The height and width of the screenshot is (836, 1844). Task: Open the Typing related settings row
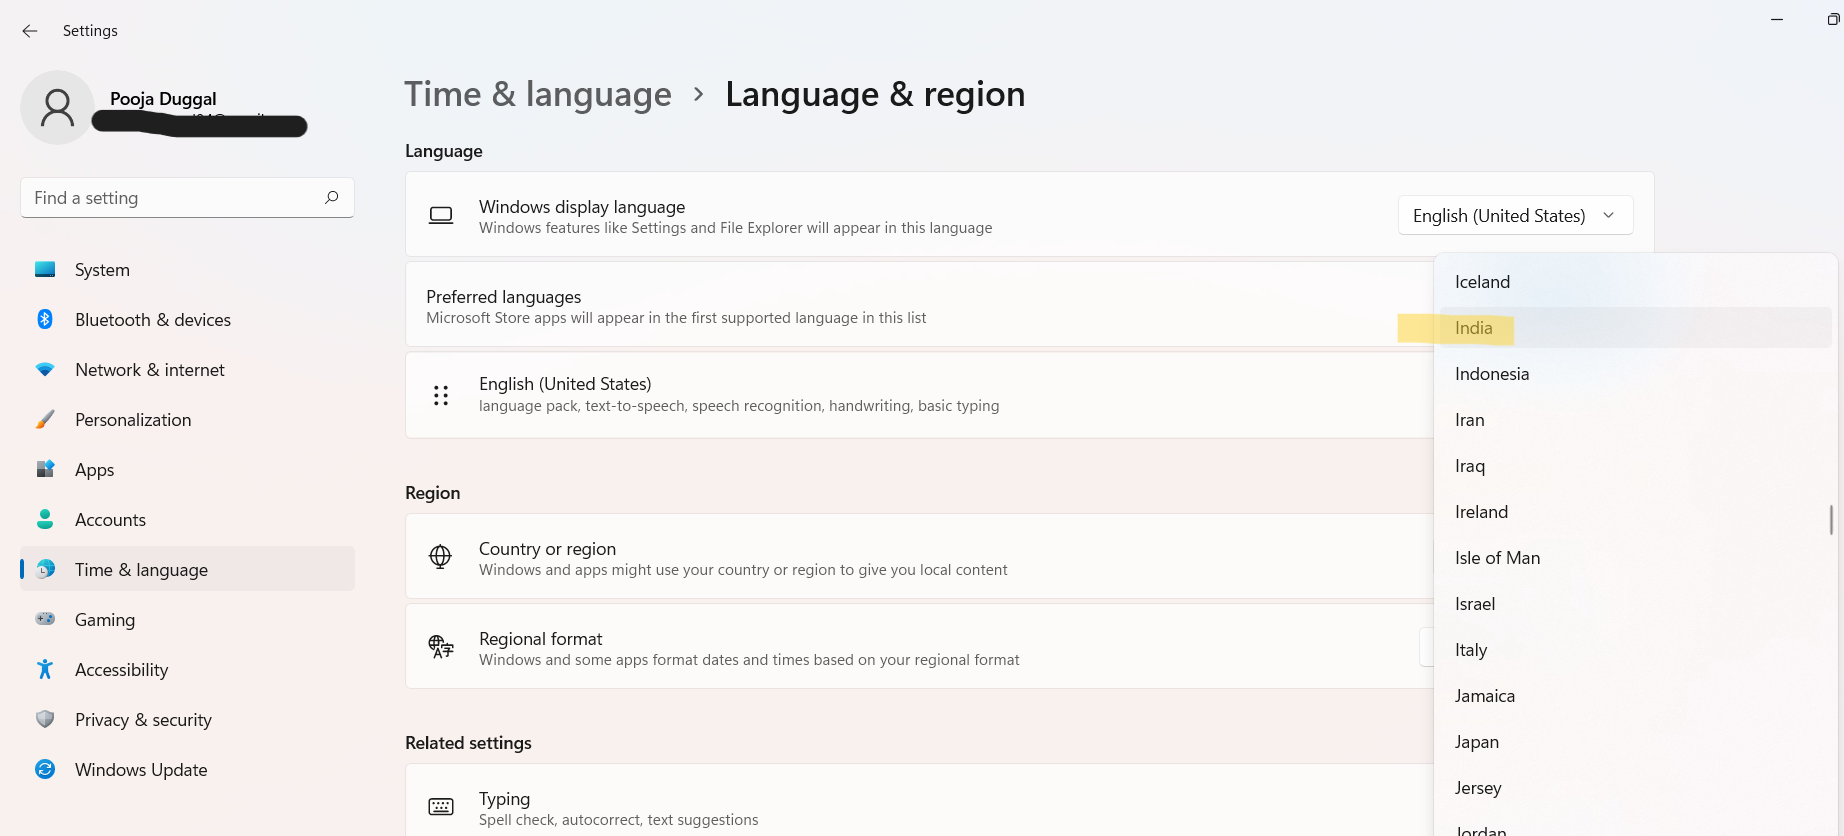919,800
